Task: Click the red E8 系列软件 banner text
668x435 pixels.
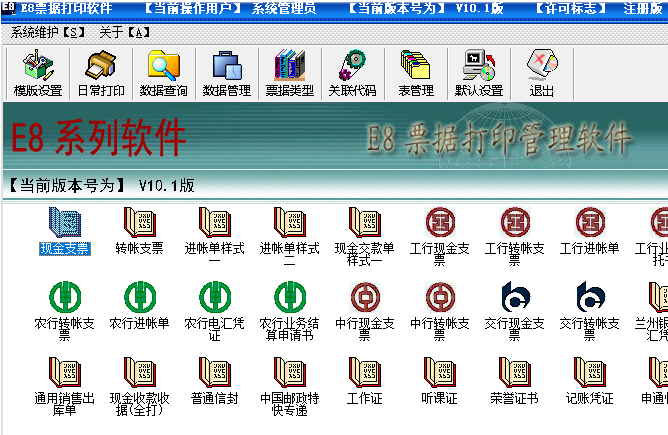Action: coord(98,138)
